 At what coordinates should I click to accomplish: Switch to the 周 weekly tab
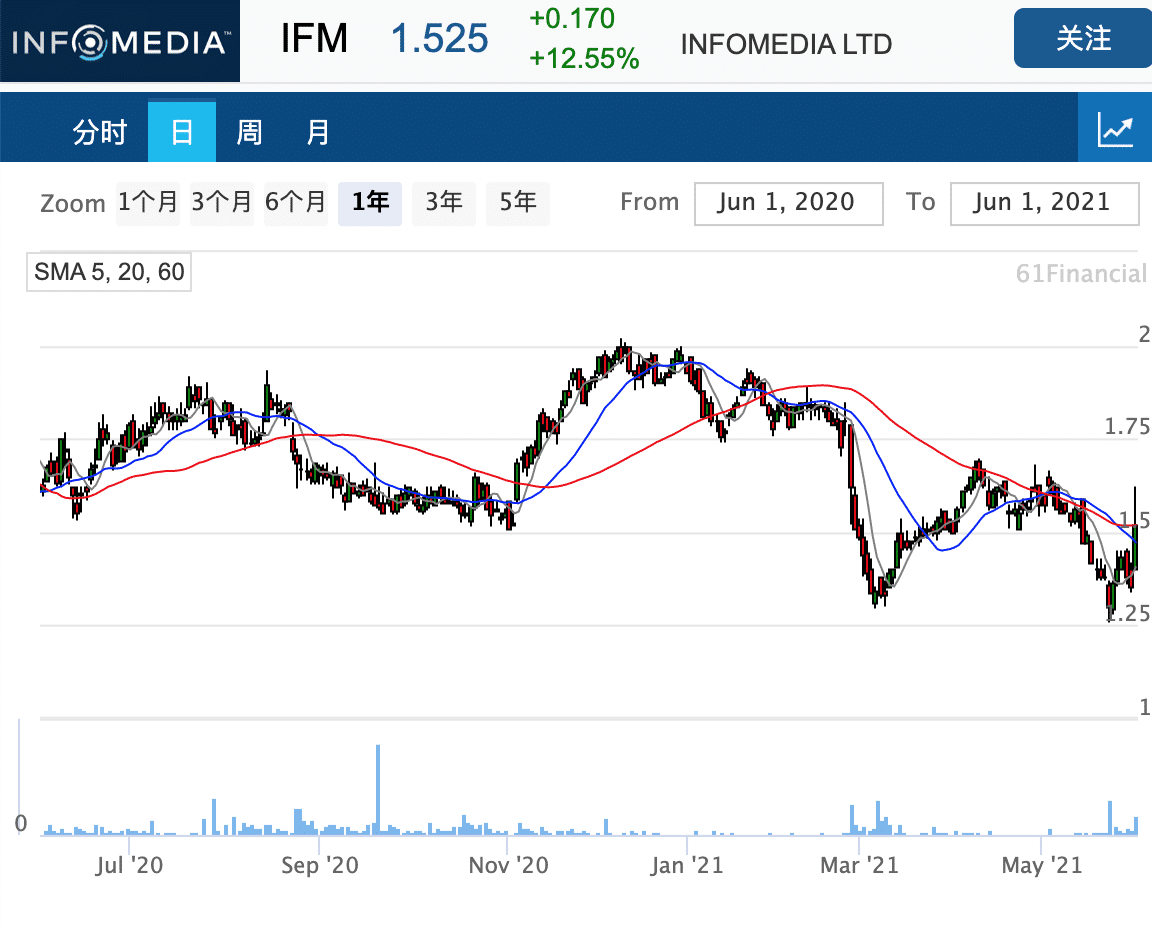[x=249, y=132]
